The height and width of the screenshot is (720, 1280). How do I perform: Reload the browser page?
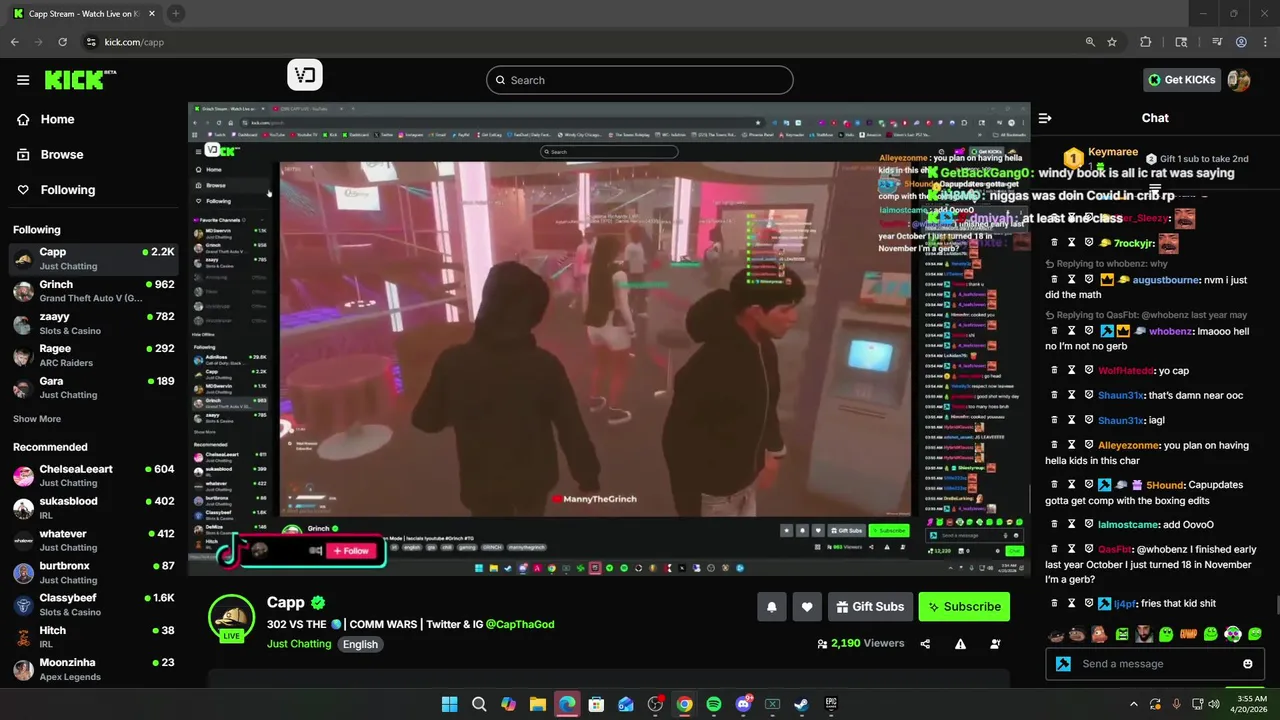click(x=62, y=42)
